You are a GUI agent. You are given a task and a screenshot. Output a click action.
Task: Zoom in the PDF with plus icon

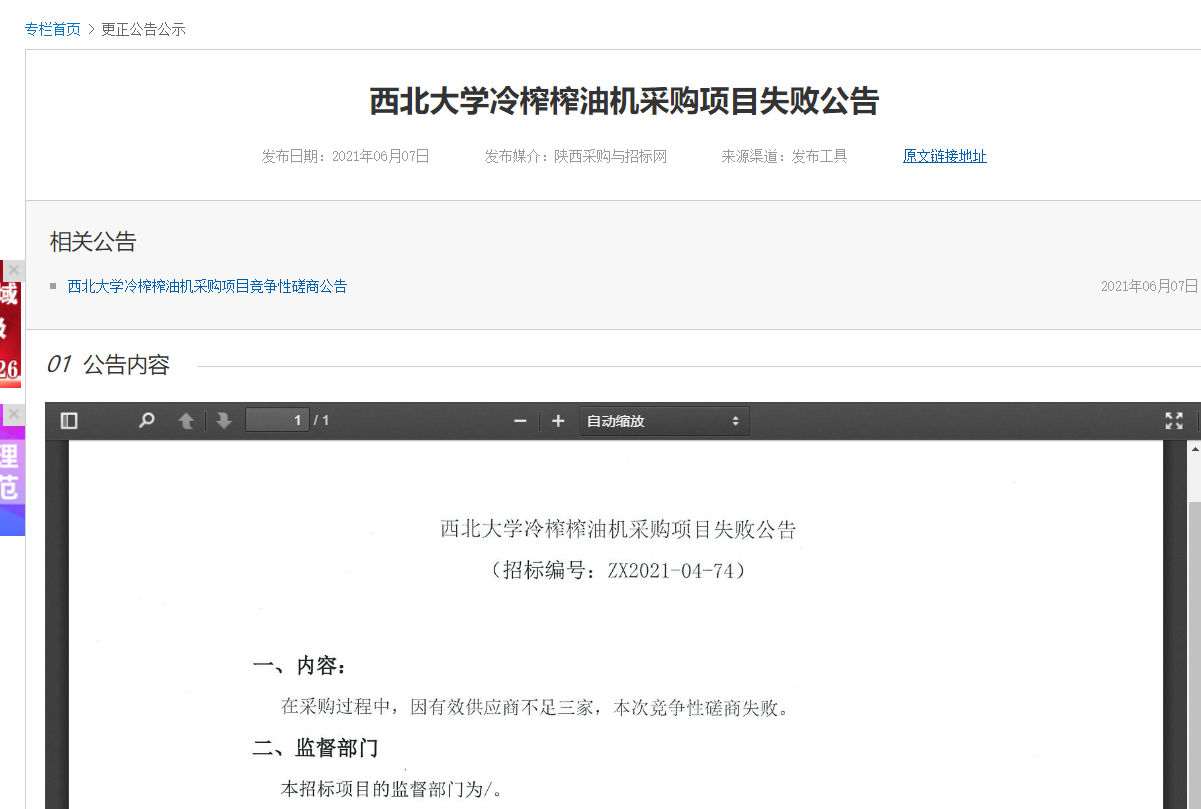pyautogui.click(x=558, y=421)
